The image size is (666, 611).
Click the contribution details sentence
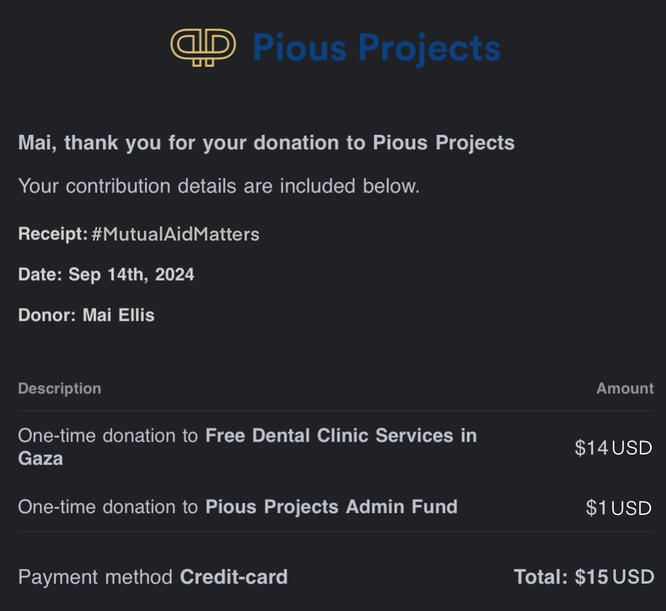[219, 186]
